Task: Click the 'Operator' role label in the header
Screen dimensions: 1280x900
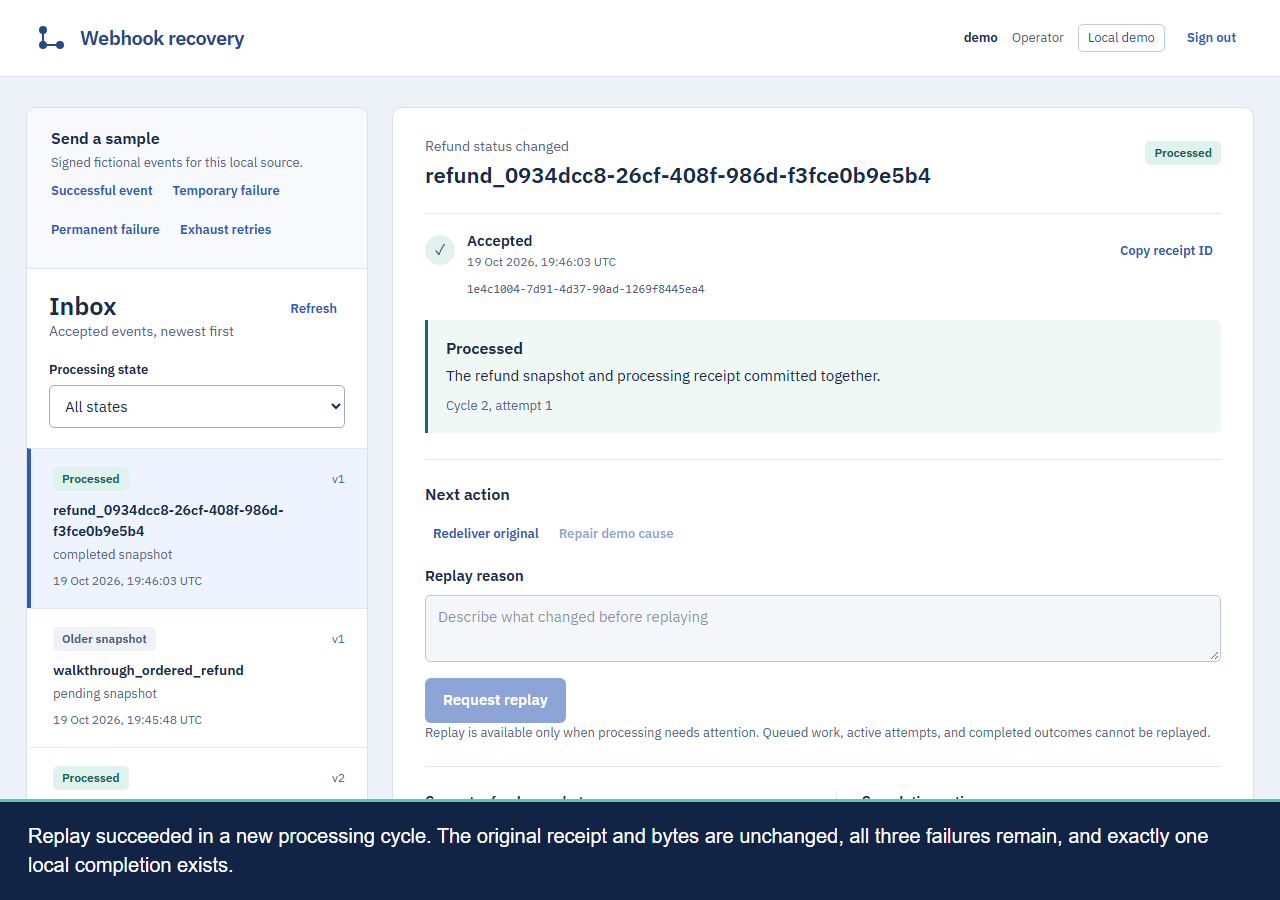Action: pos(1038,38)
